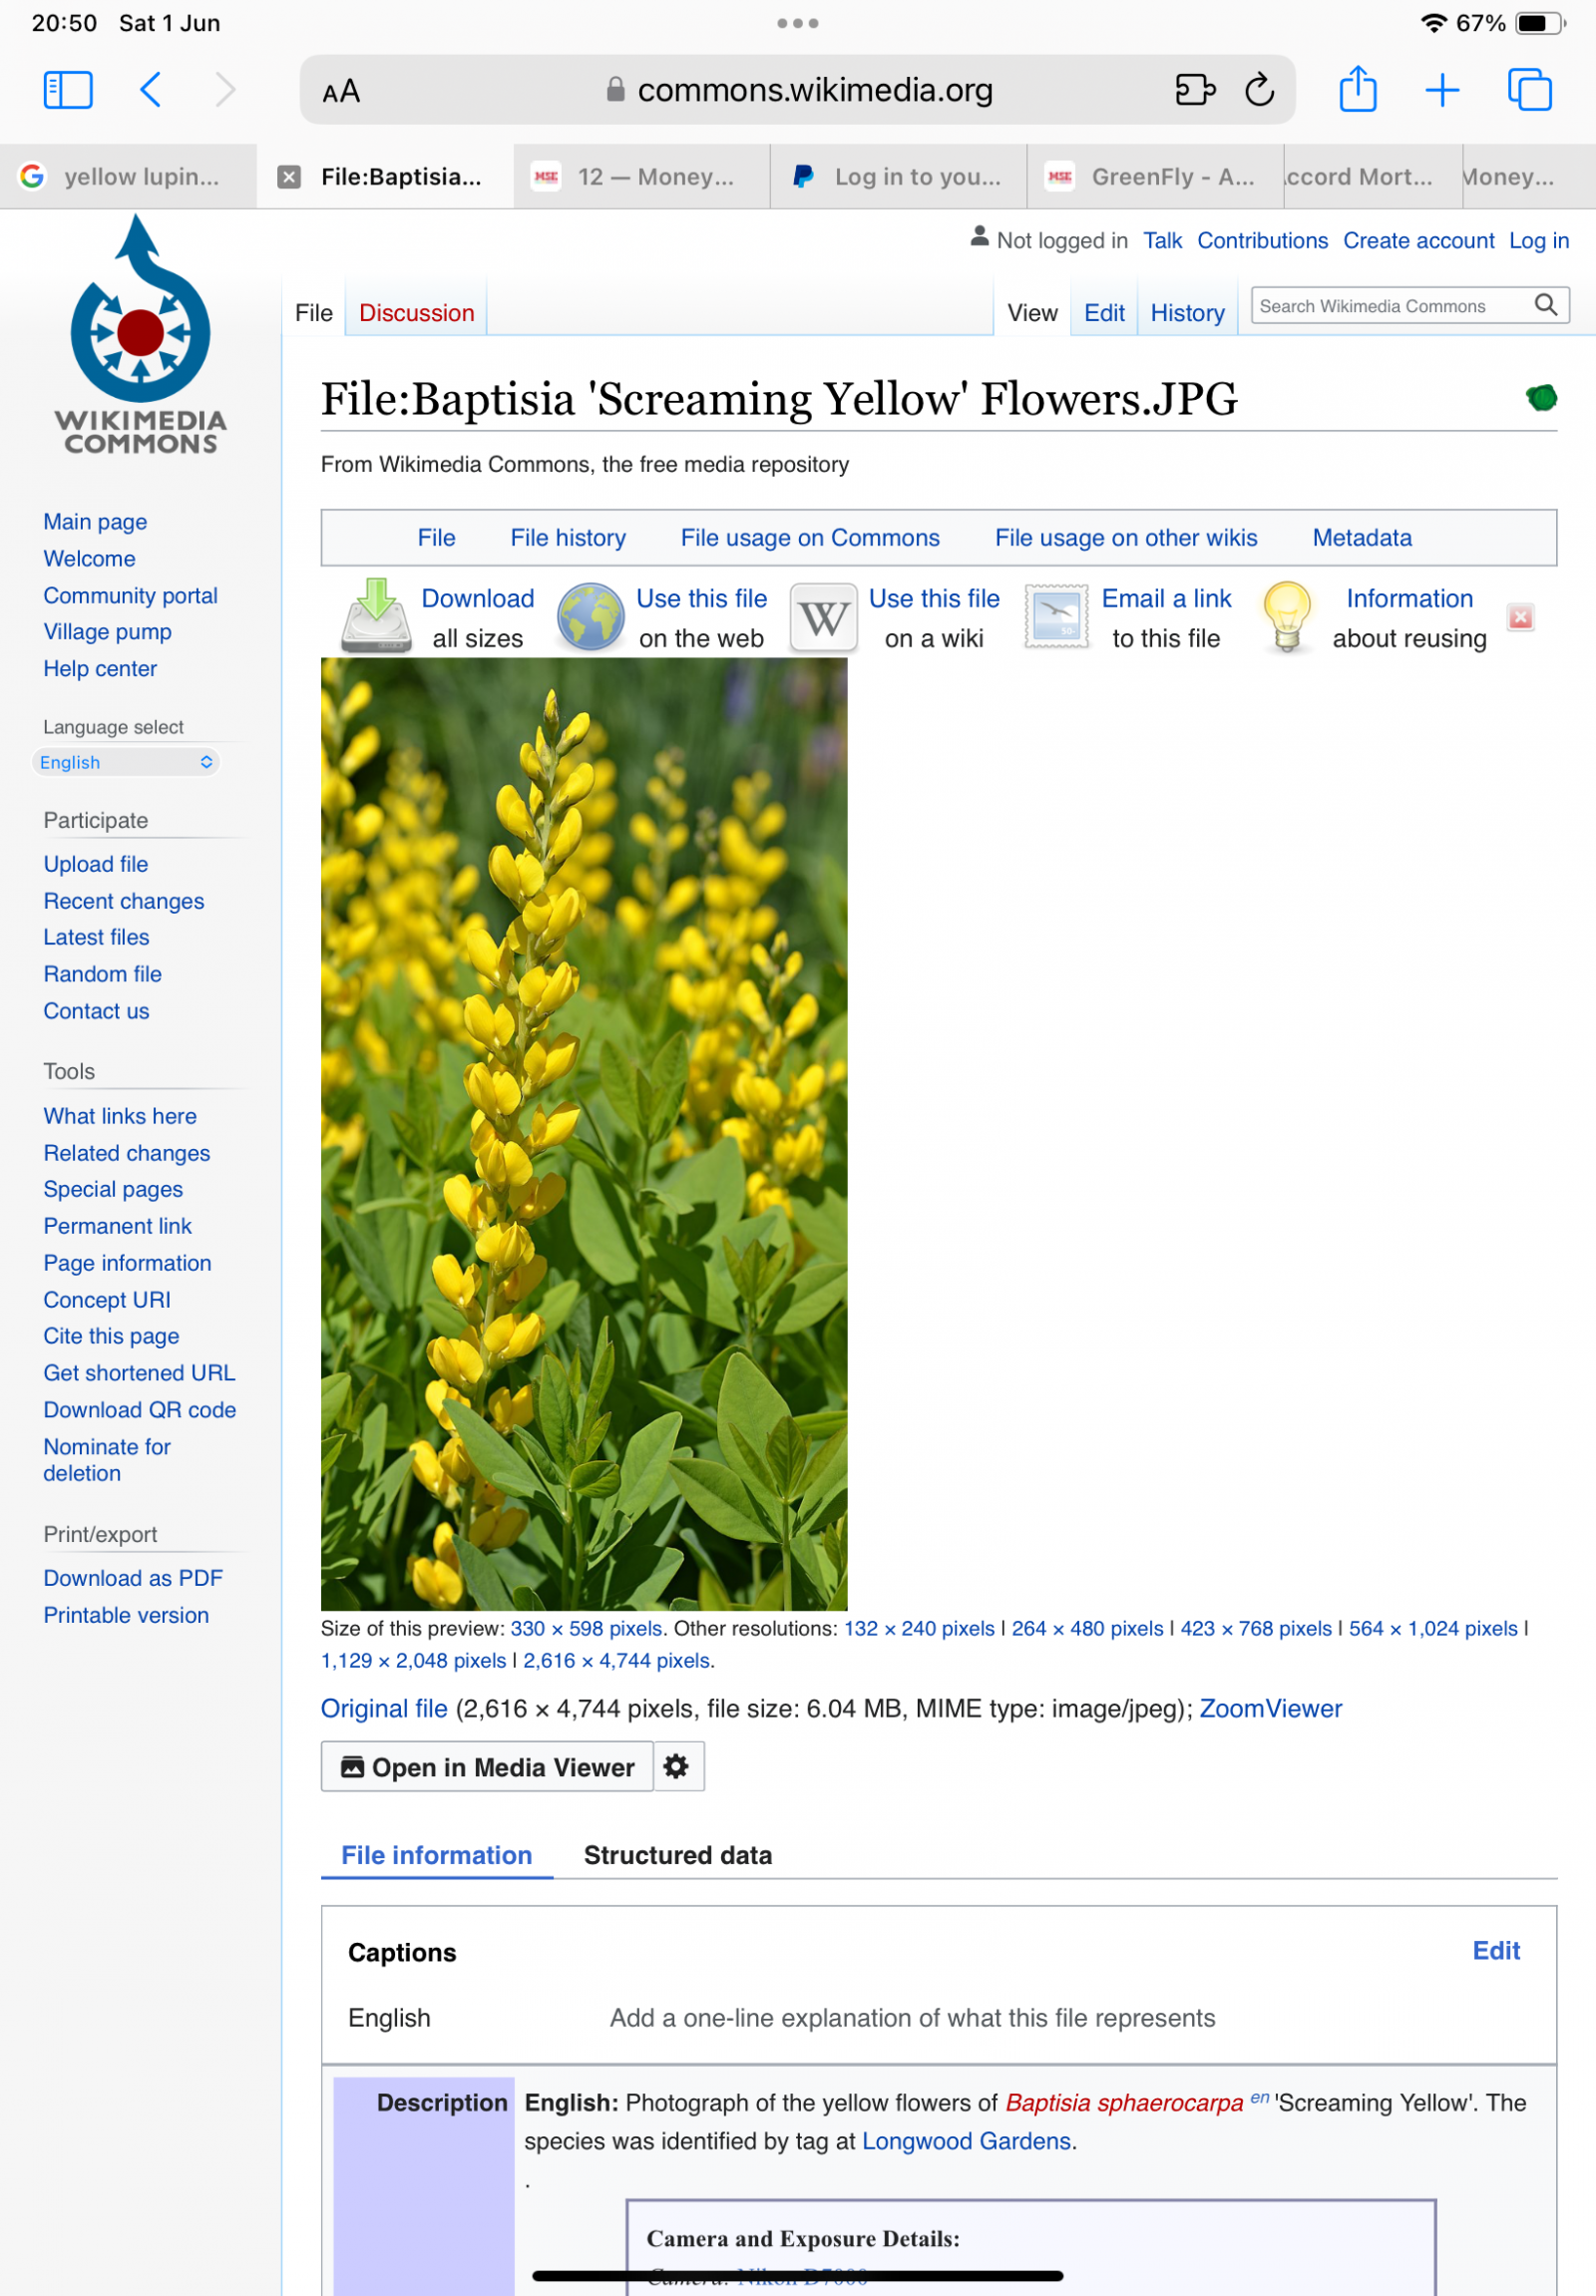Click Nominate for deletion link

click(x=107, y=1460)
